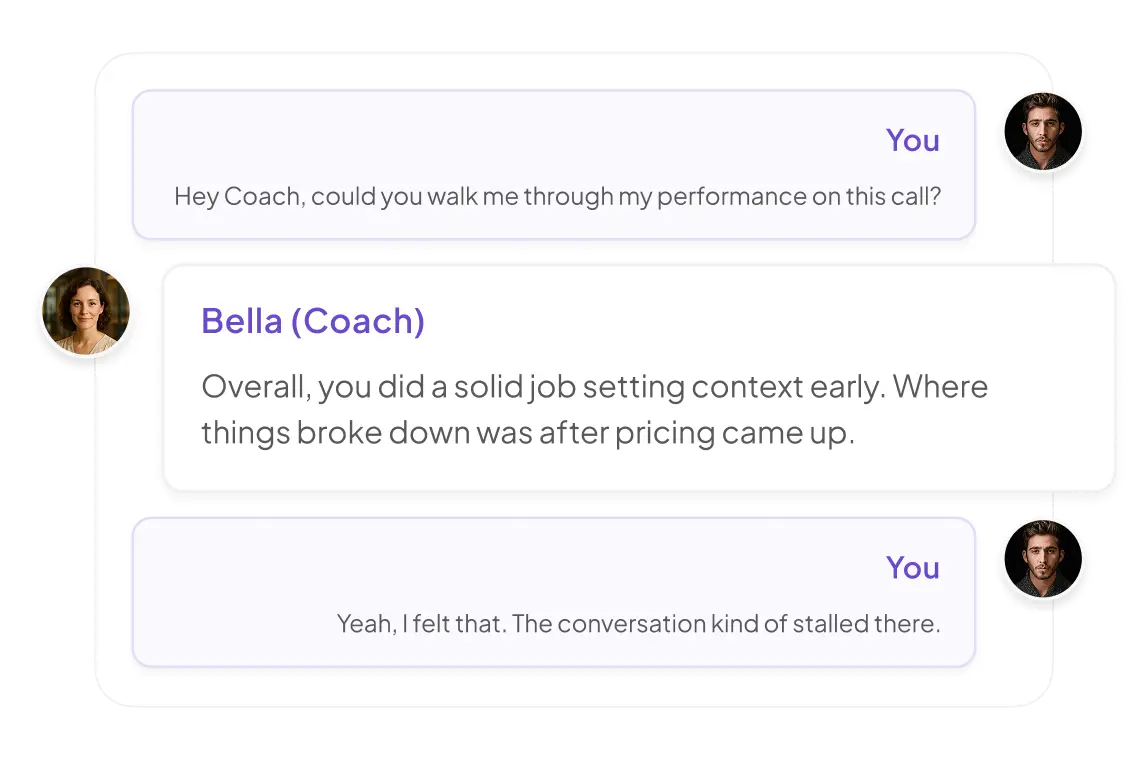The width and height of the screenshot is (1148, 758).
Task: Select the 'Hey Coach, could you walk me' message text
Action: point(557,196)
